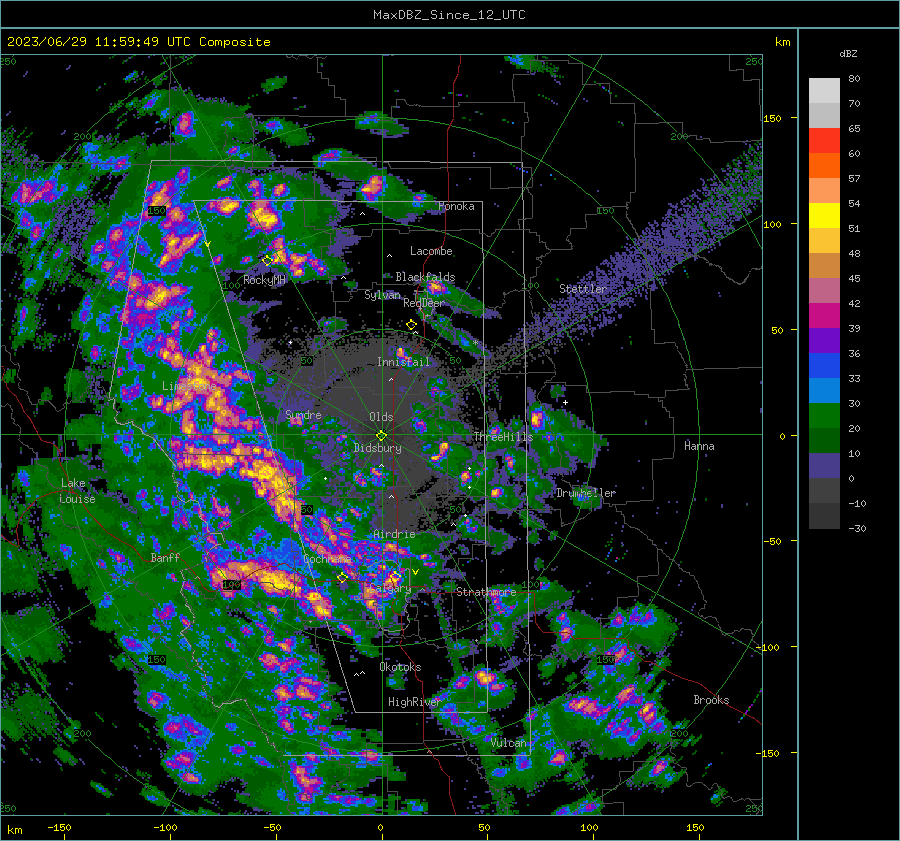
Task: Click the Lake Louise map label
Action: [77, 491]
